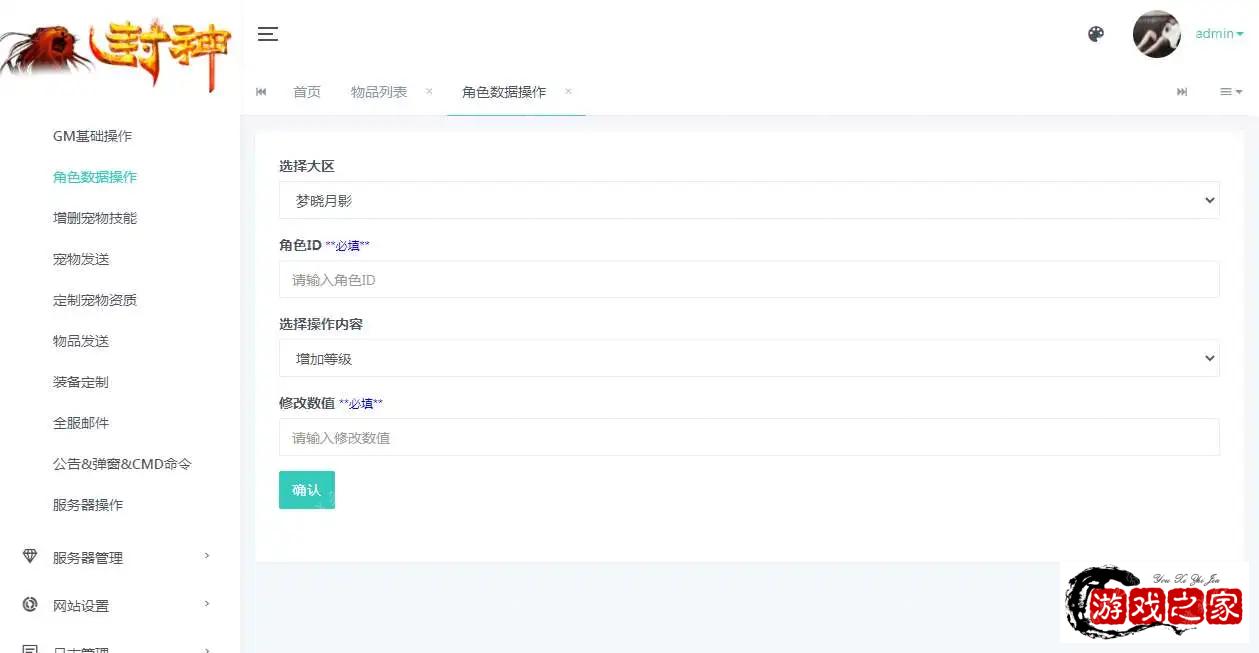This screenshot has width=1259, height=653.
Task: Open 宠物发送 in the sidebar
Action: (x=81, y=259)
